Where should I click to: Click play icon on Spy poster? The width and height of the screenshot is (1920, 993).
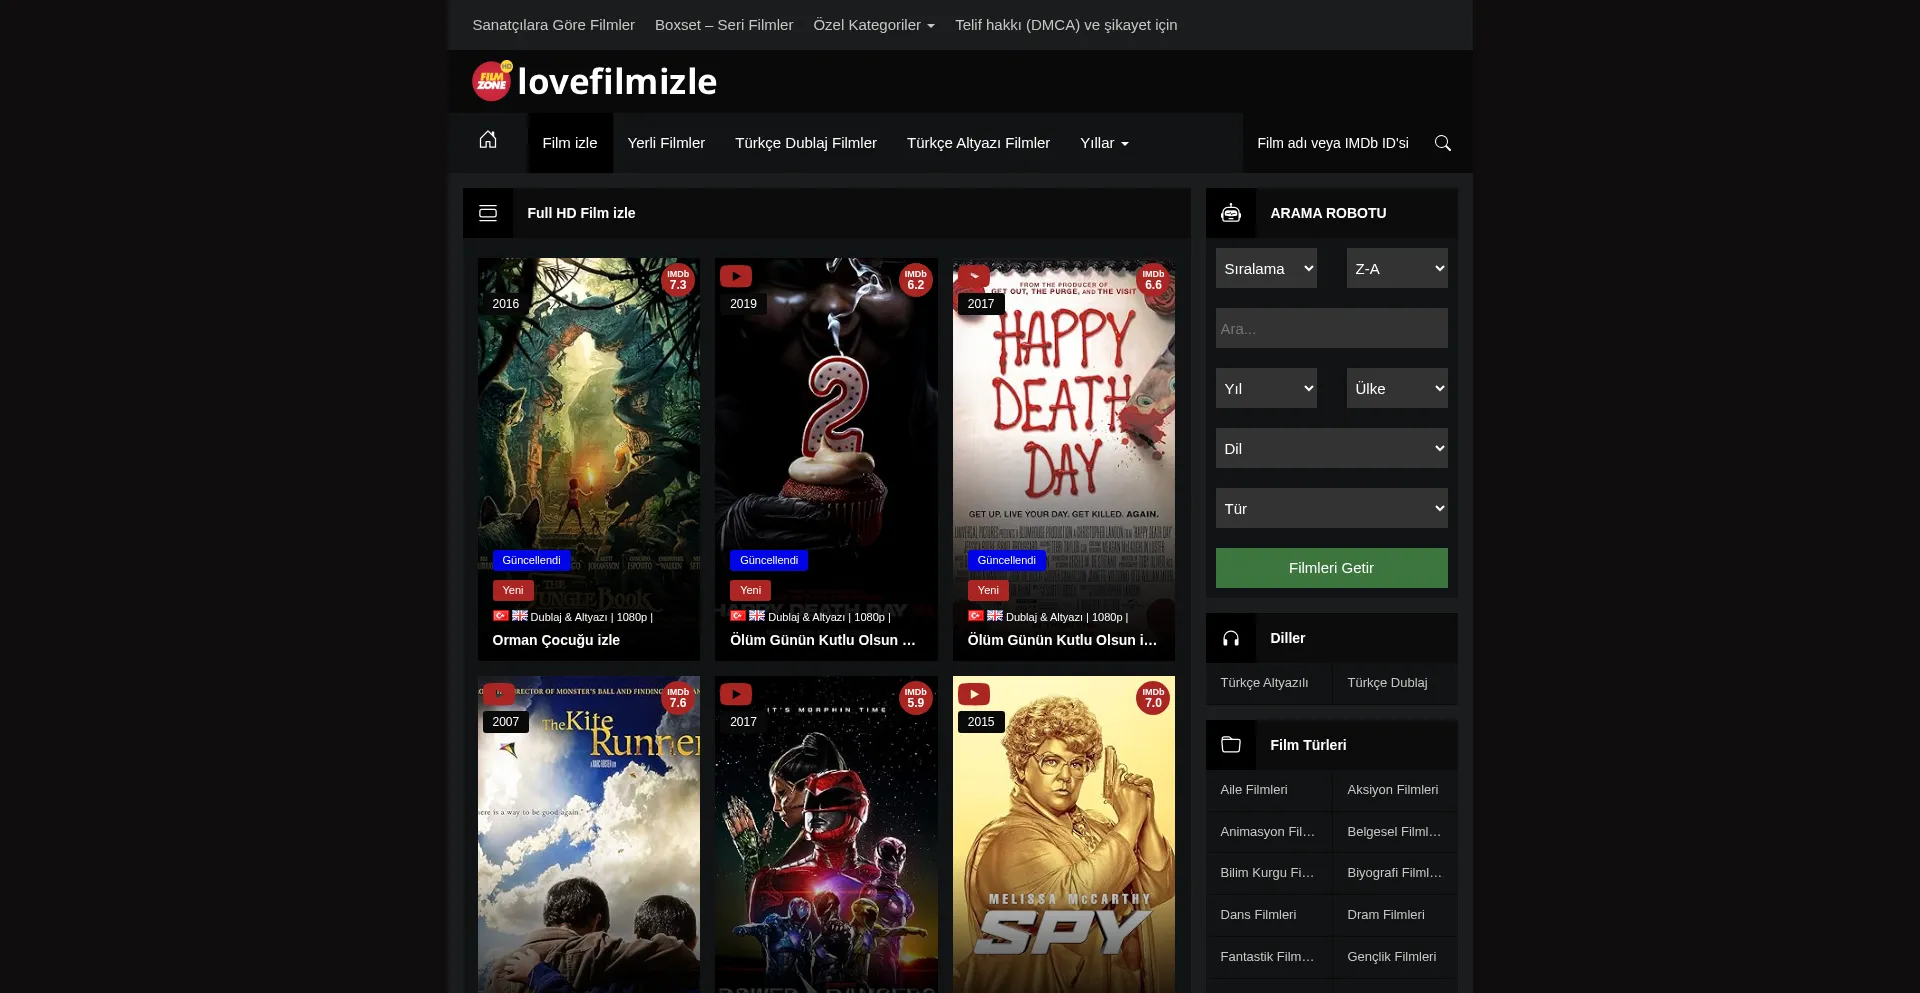click(973, 694)
